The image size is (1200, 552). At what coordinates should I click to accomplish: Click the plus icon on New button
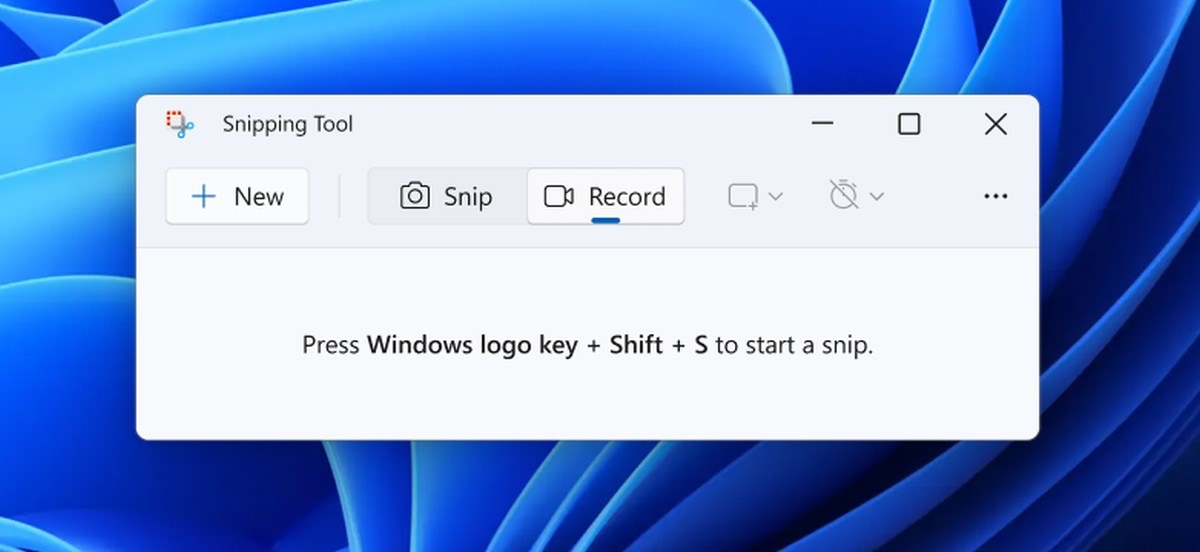pos(203,197)
